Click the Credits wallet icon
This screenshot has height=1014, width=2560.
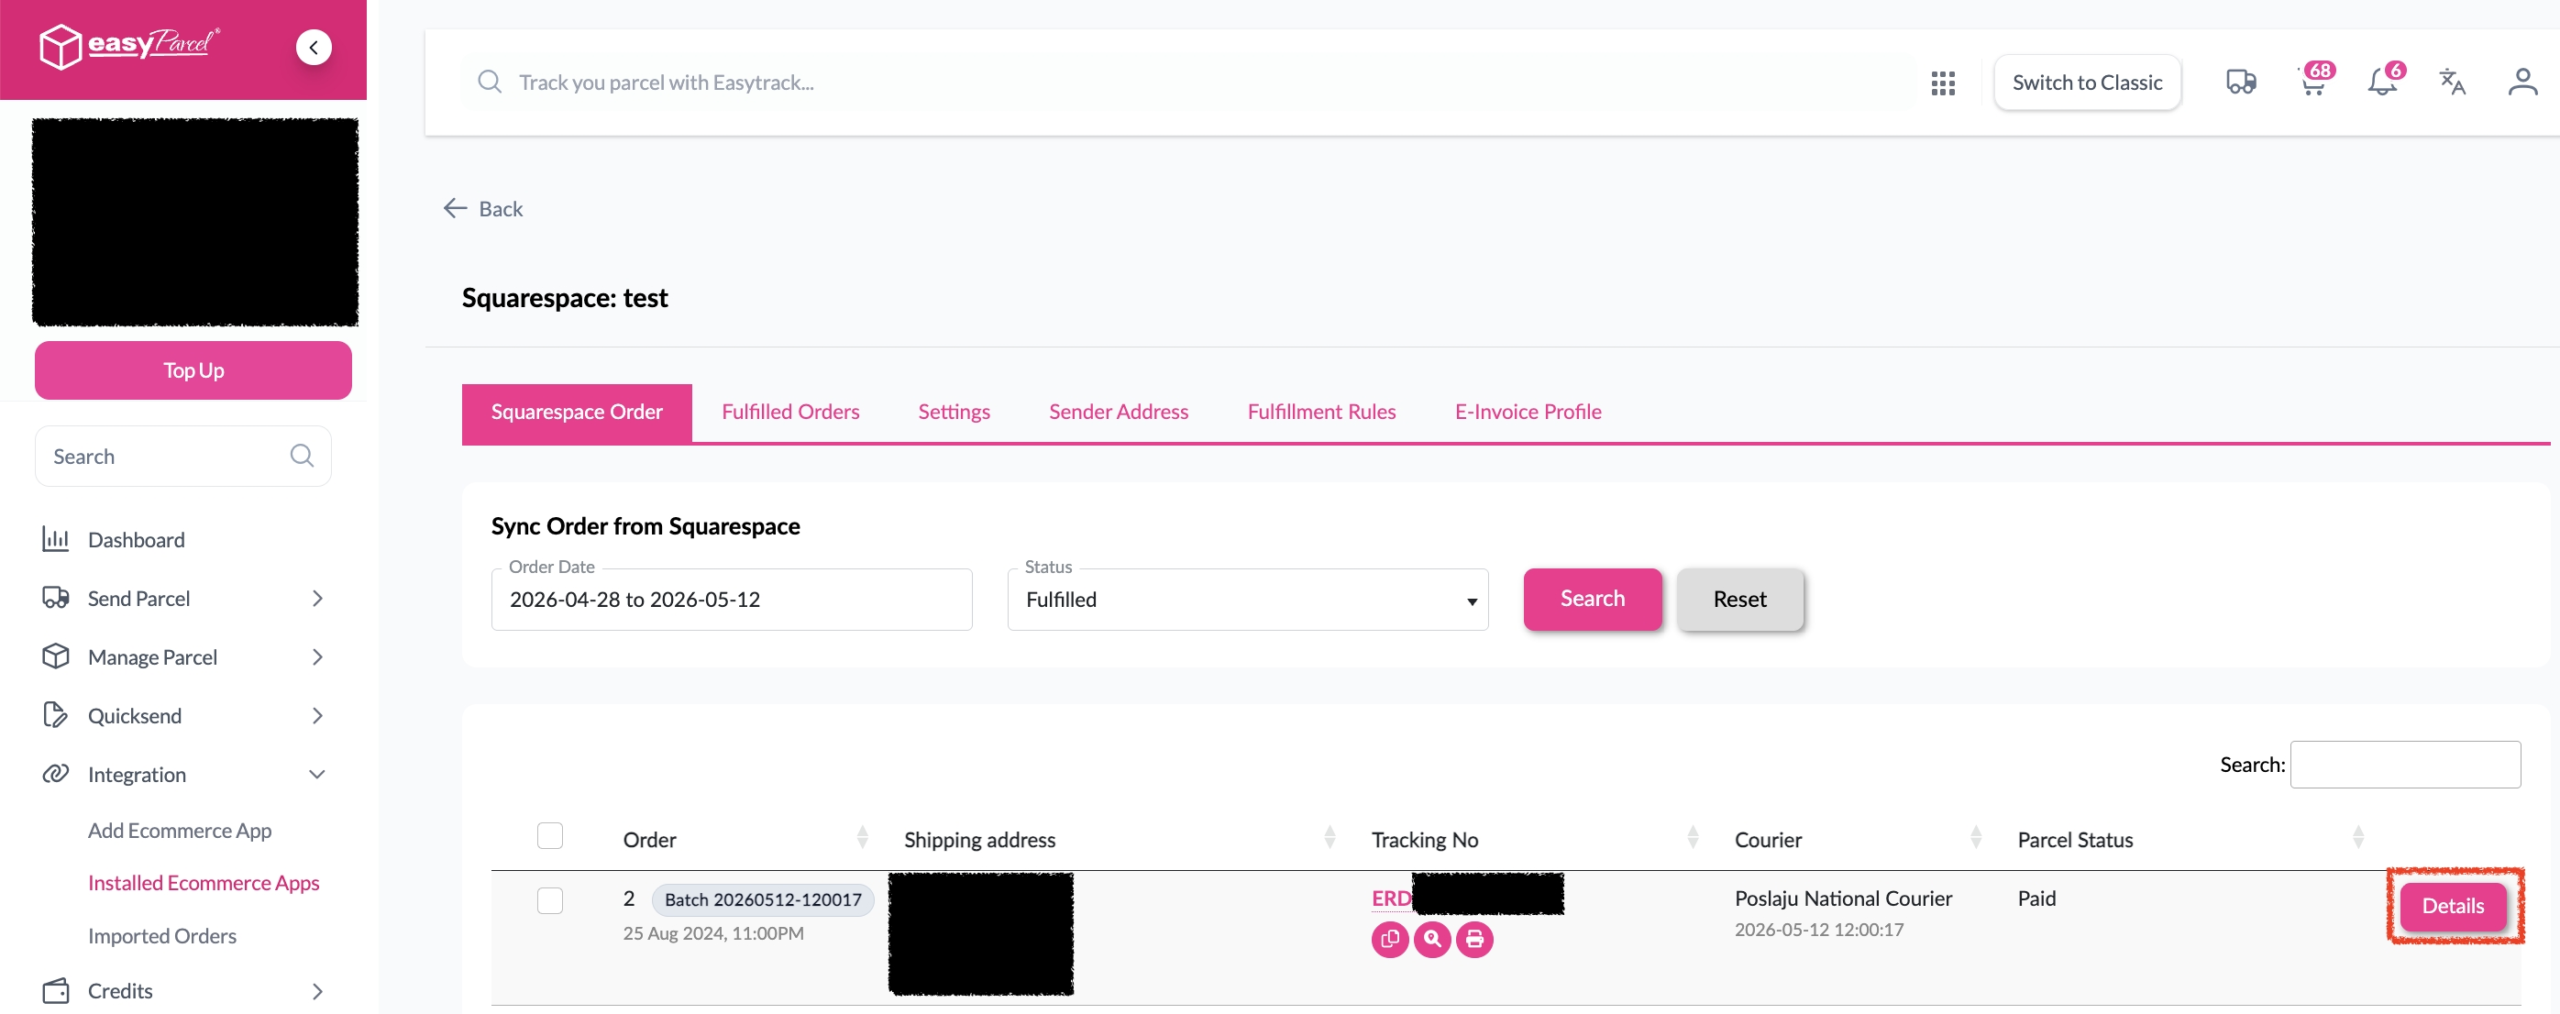56,991
